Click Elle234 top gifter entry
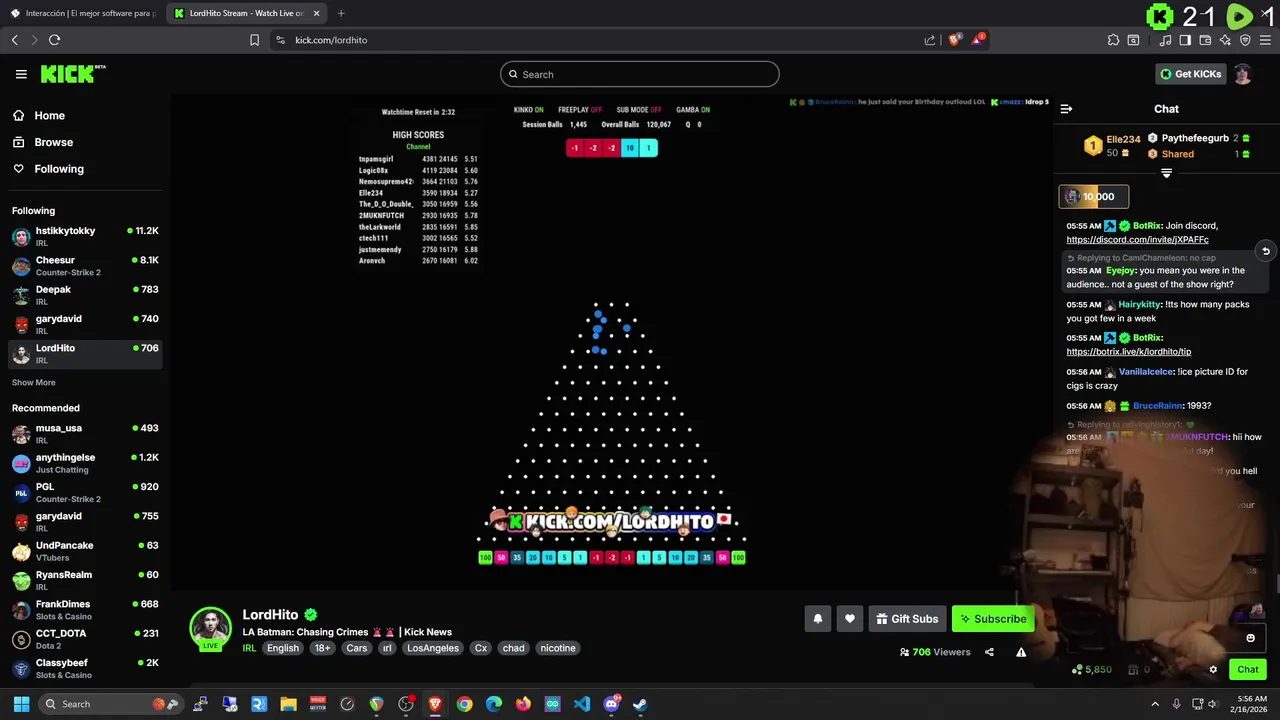The height and width of the screenshot is (720, 1280). click(1112, 146)
